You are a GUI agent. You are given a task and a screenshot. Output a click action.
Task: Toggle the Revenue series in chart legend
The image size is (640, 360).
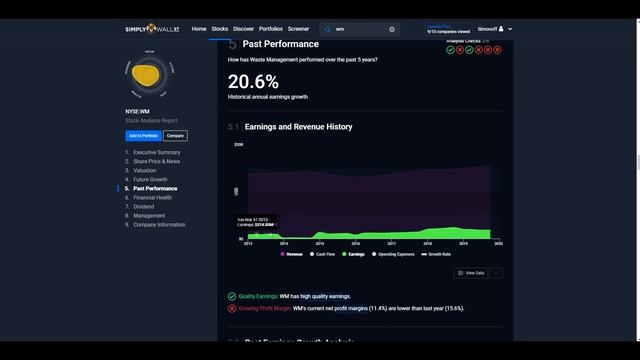[x=291, y=254]
